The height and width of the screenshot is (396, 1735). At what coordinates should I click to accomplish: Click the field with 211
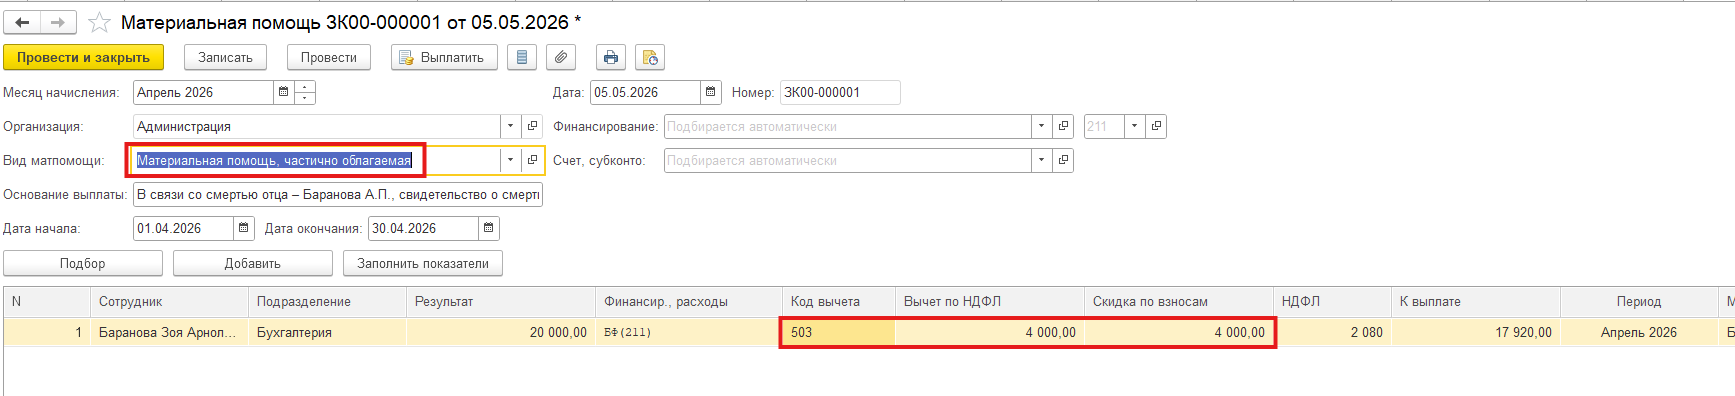click(1104, 126)
